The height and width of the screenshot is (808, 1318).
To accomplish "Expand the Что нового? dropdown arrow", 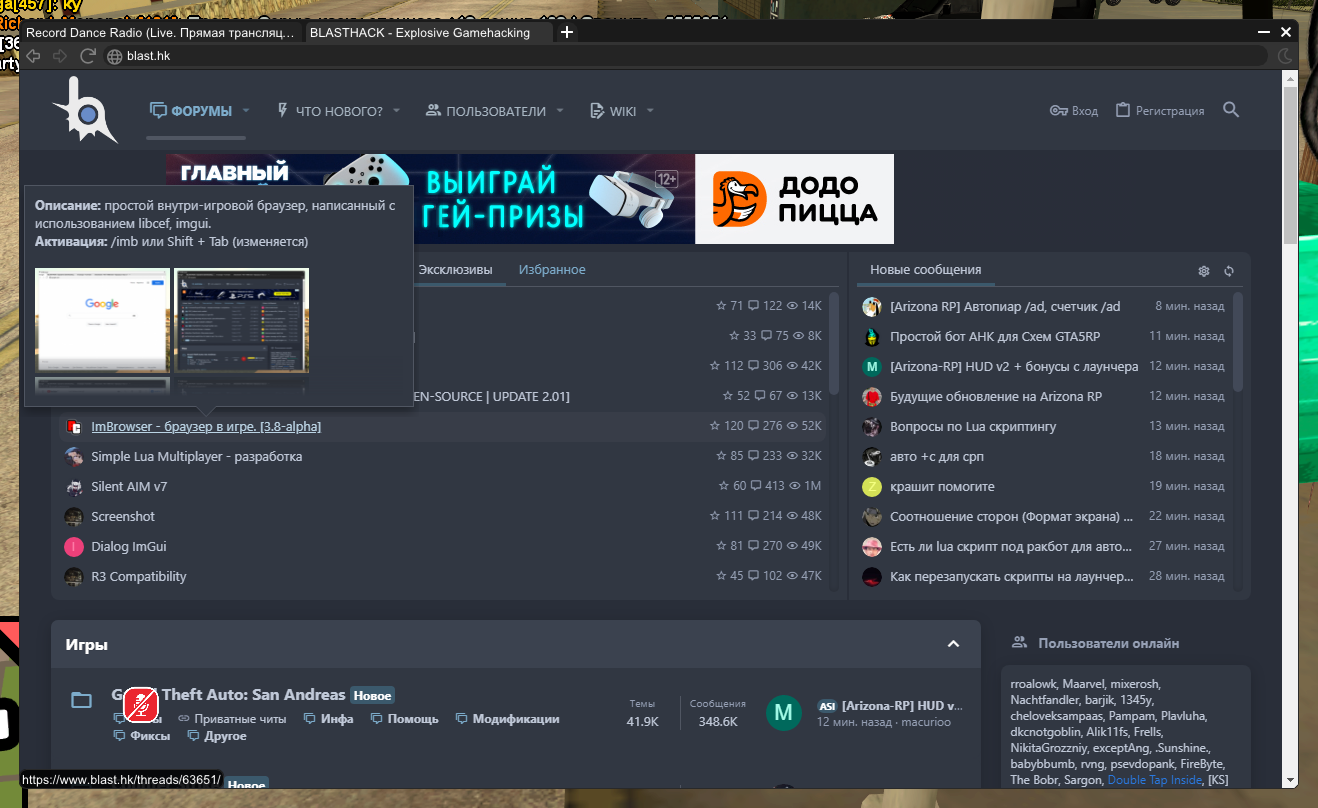I will pyautogui.click(x=396, y=111).
